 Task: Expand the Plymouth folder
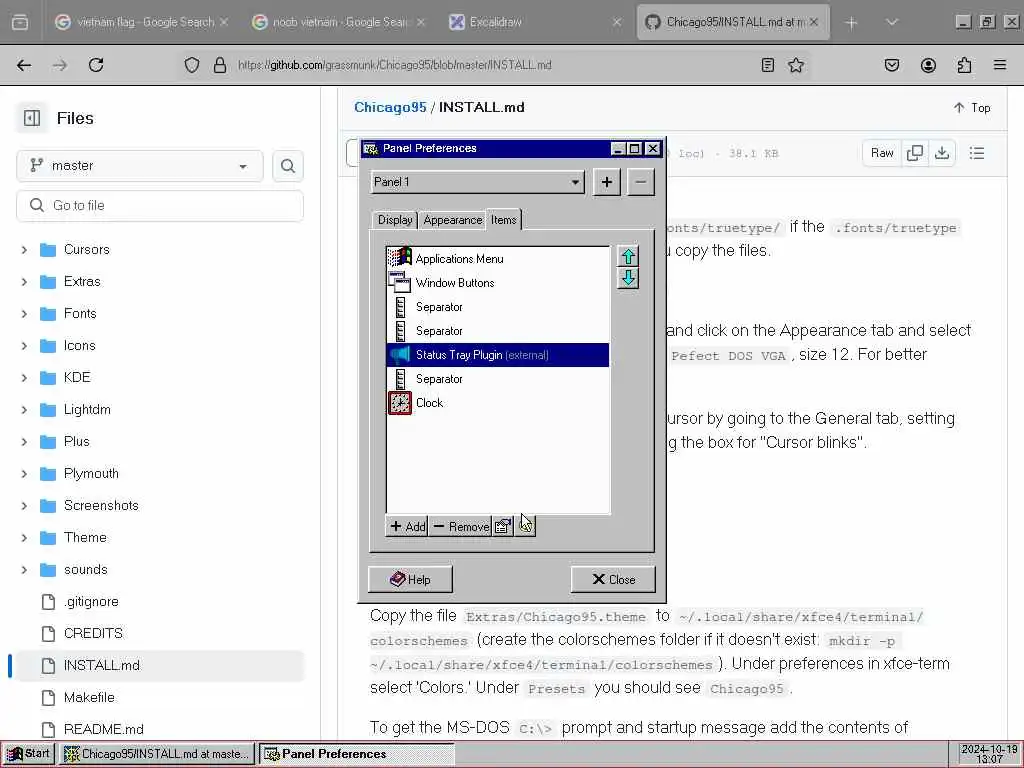[24, 473]
